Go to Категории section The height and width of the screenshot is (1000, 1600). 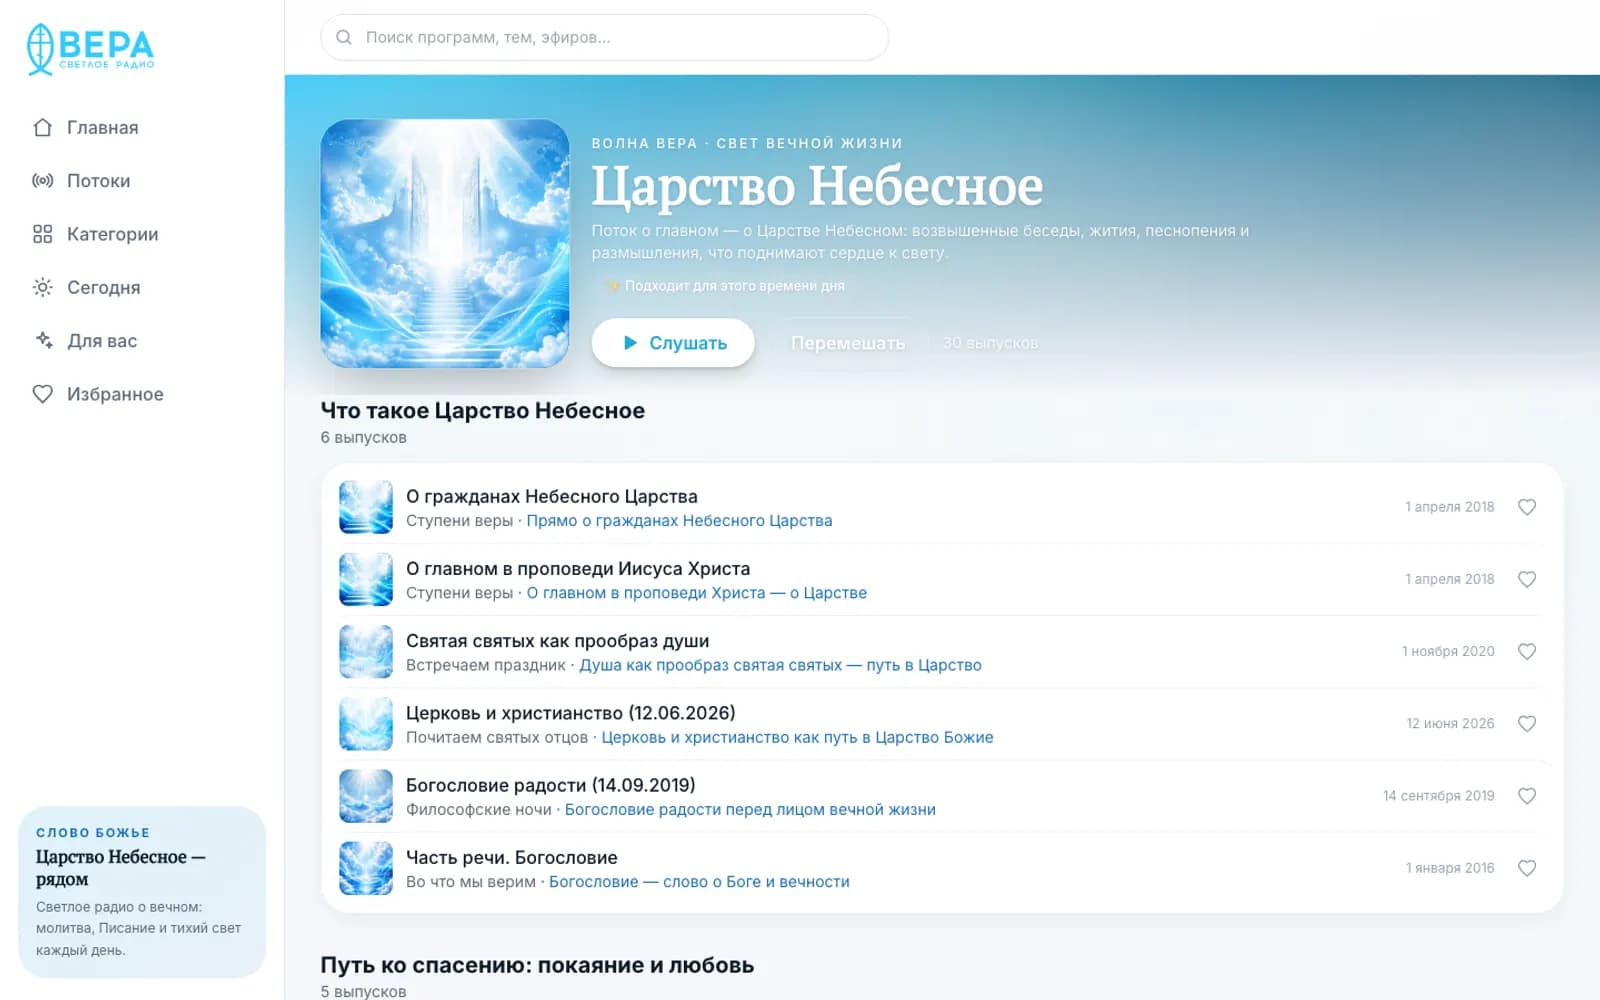coord(95,234)
